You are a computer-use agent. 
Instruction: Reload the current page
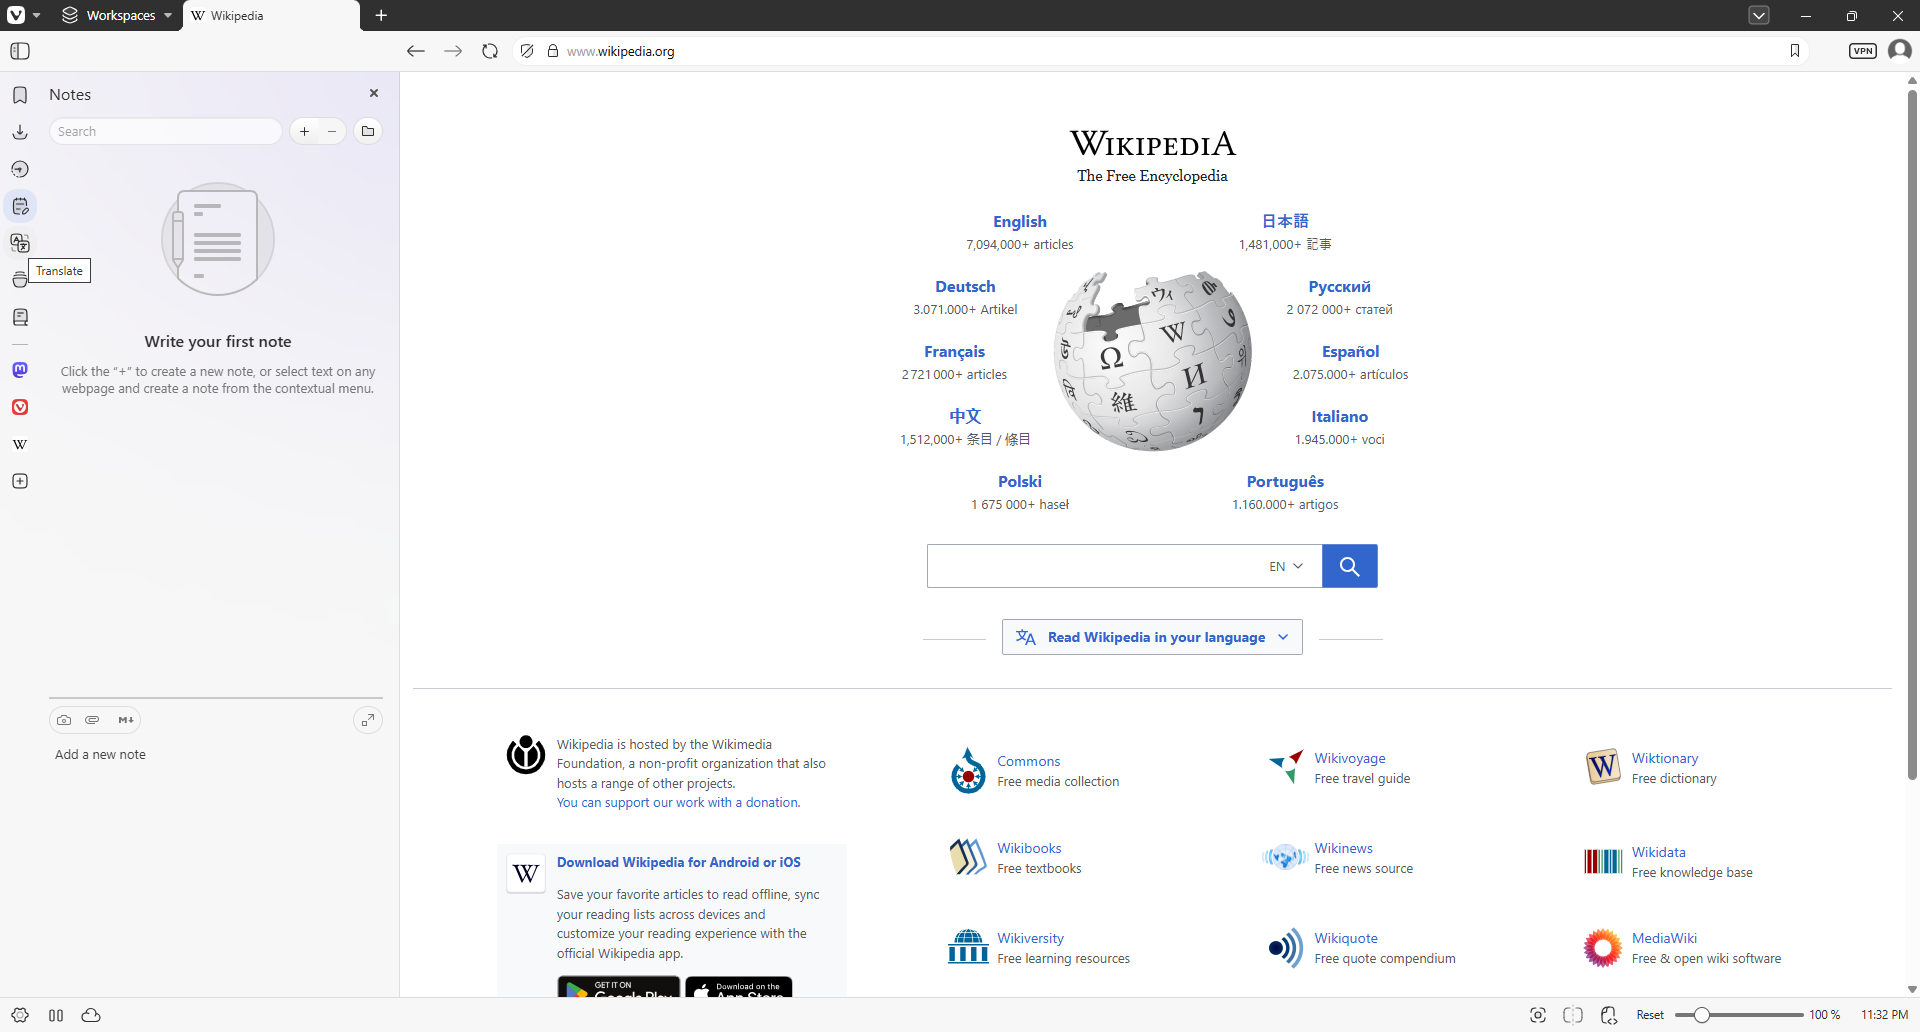click(490, 51)
